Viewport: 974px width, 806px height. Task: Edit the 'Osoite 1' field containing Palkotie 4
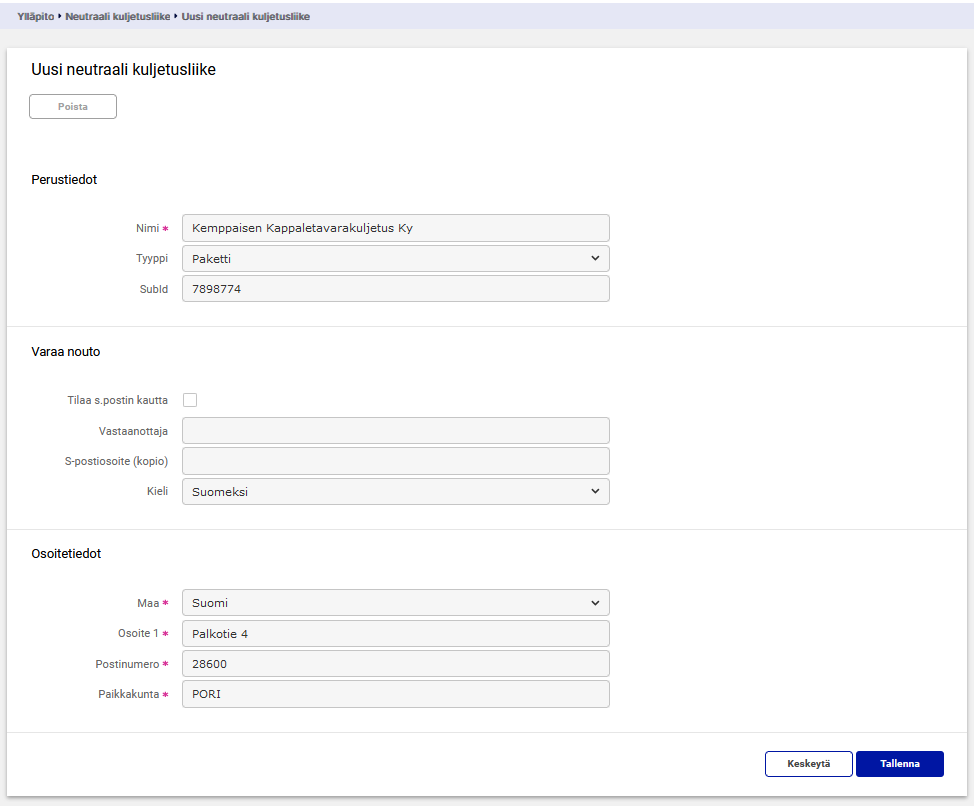click(395, 634)
